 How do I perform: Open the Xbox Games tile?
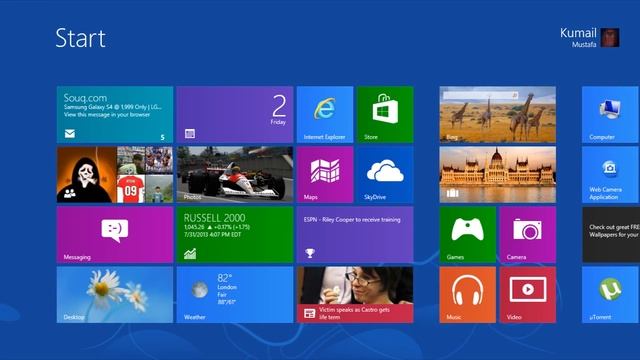[x=468, y=235]
